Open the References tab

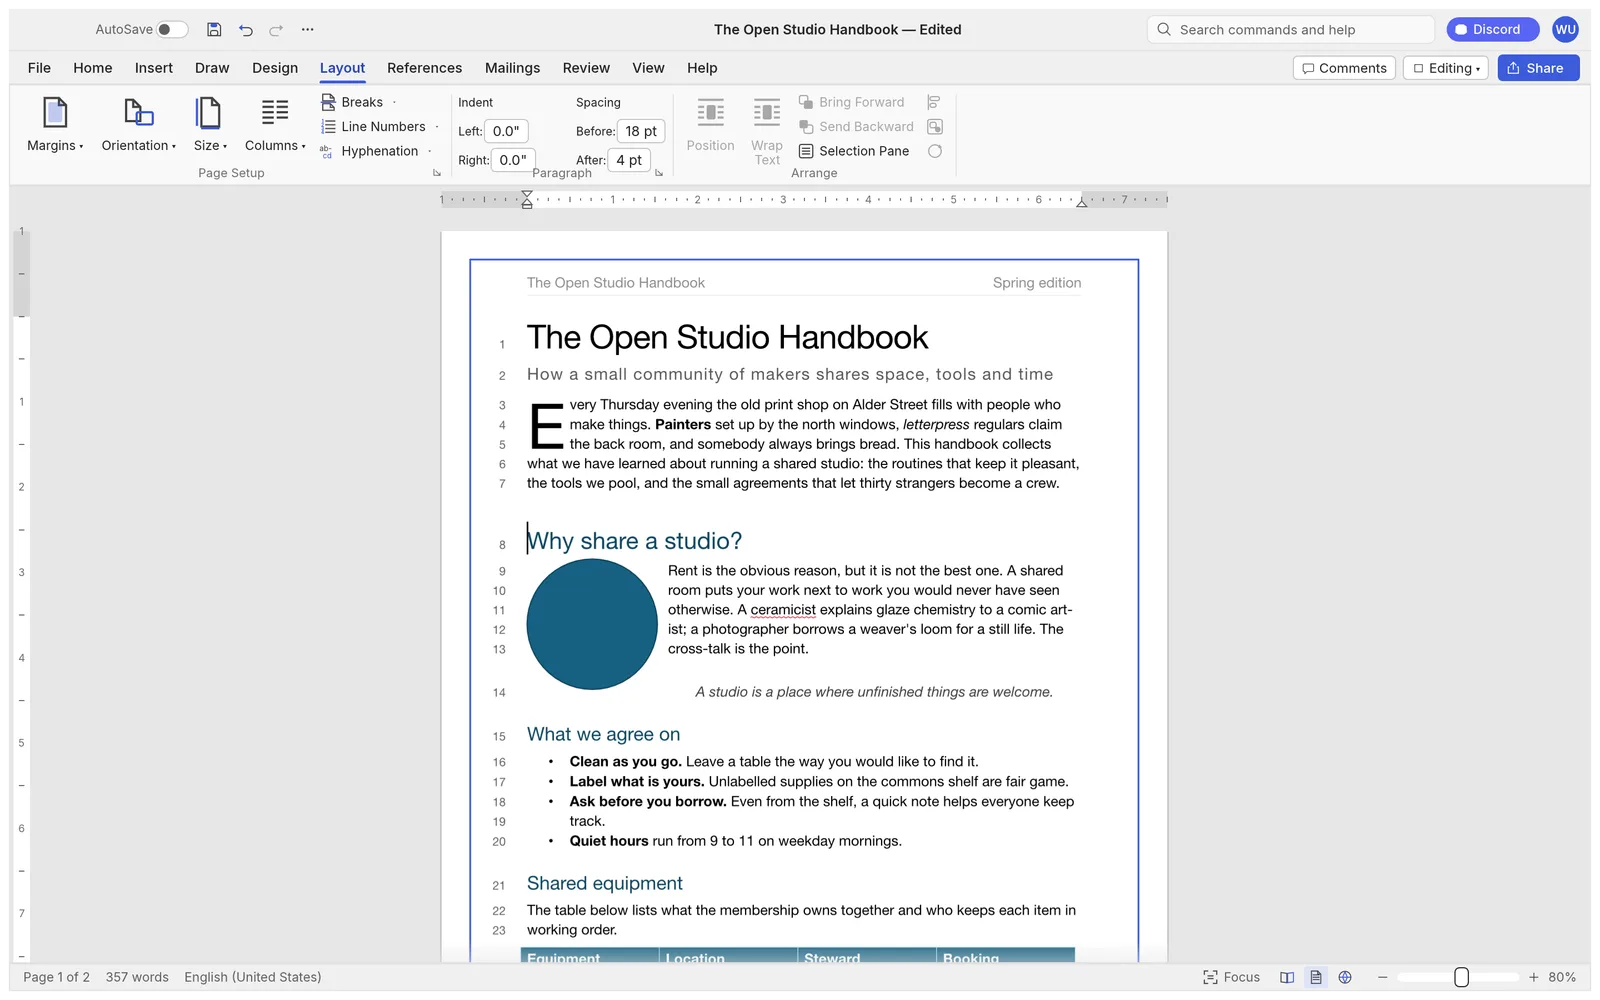click(x=425, y=68)
